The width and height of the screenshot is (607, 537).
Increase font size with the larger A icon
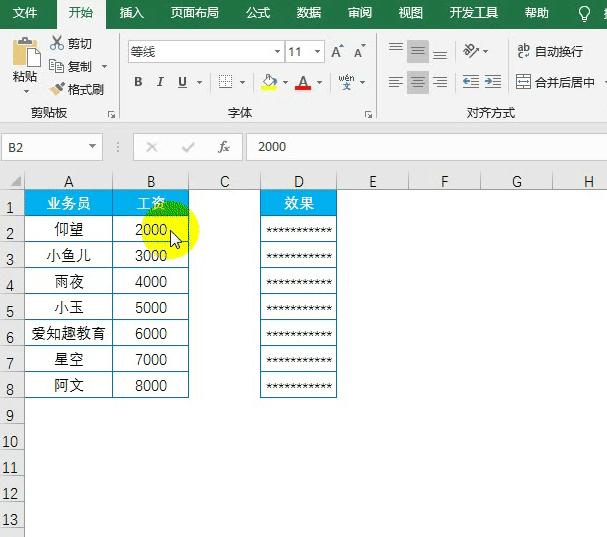[x=336, y=51]
